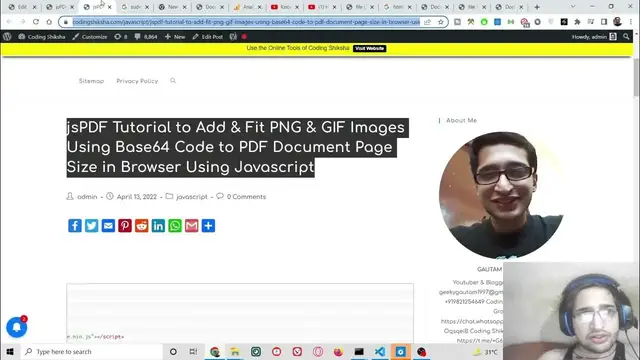Open the WordPress logo menu in admin bar
The width and height of the screenshot is (640, 360).
point(7,37)
